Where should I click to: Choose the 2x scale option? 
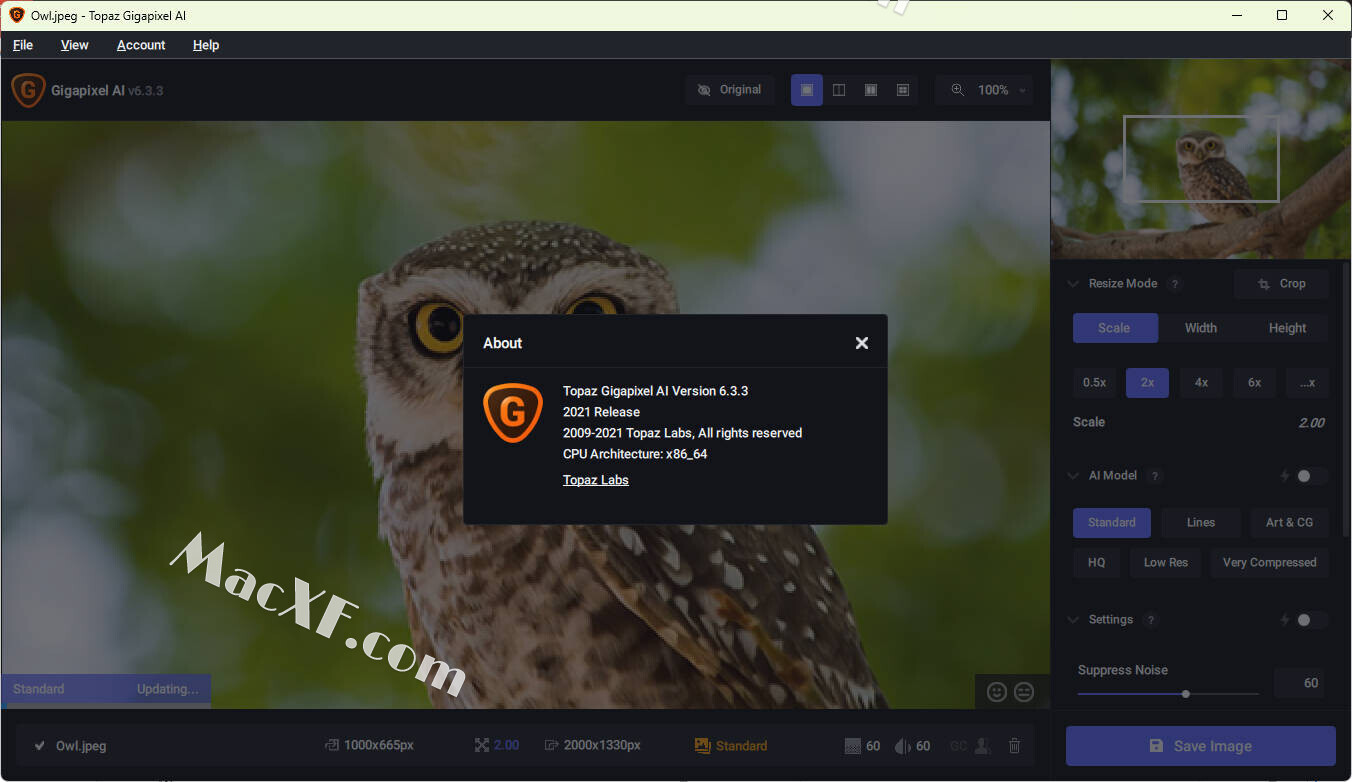point(1147,383)
